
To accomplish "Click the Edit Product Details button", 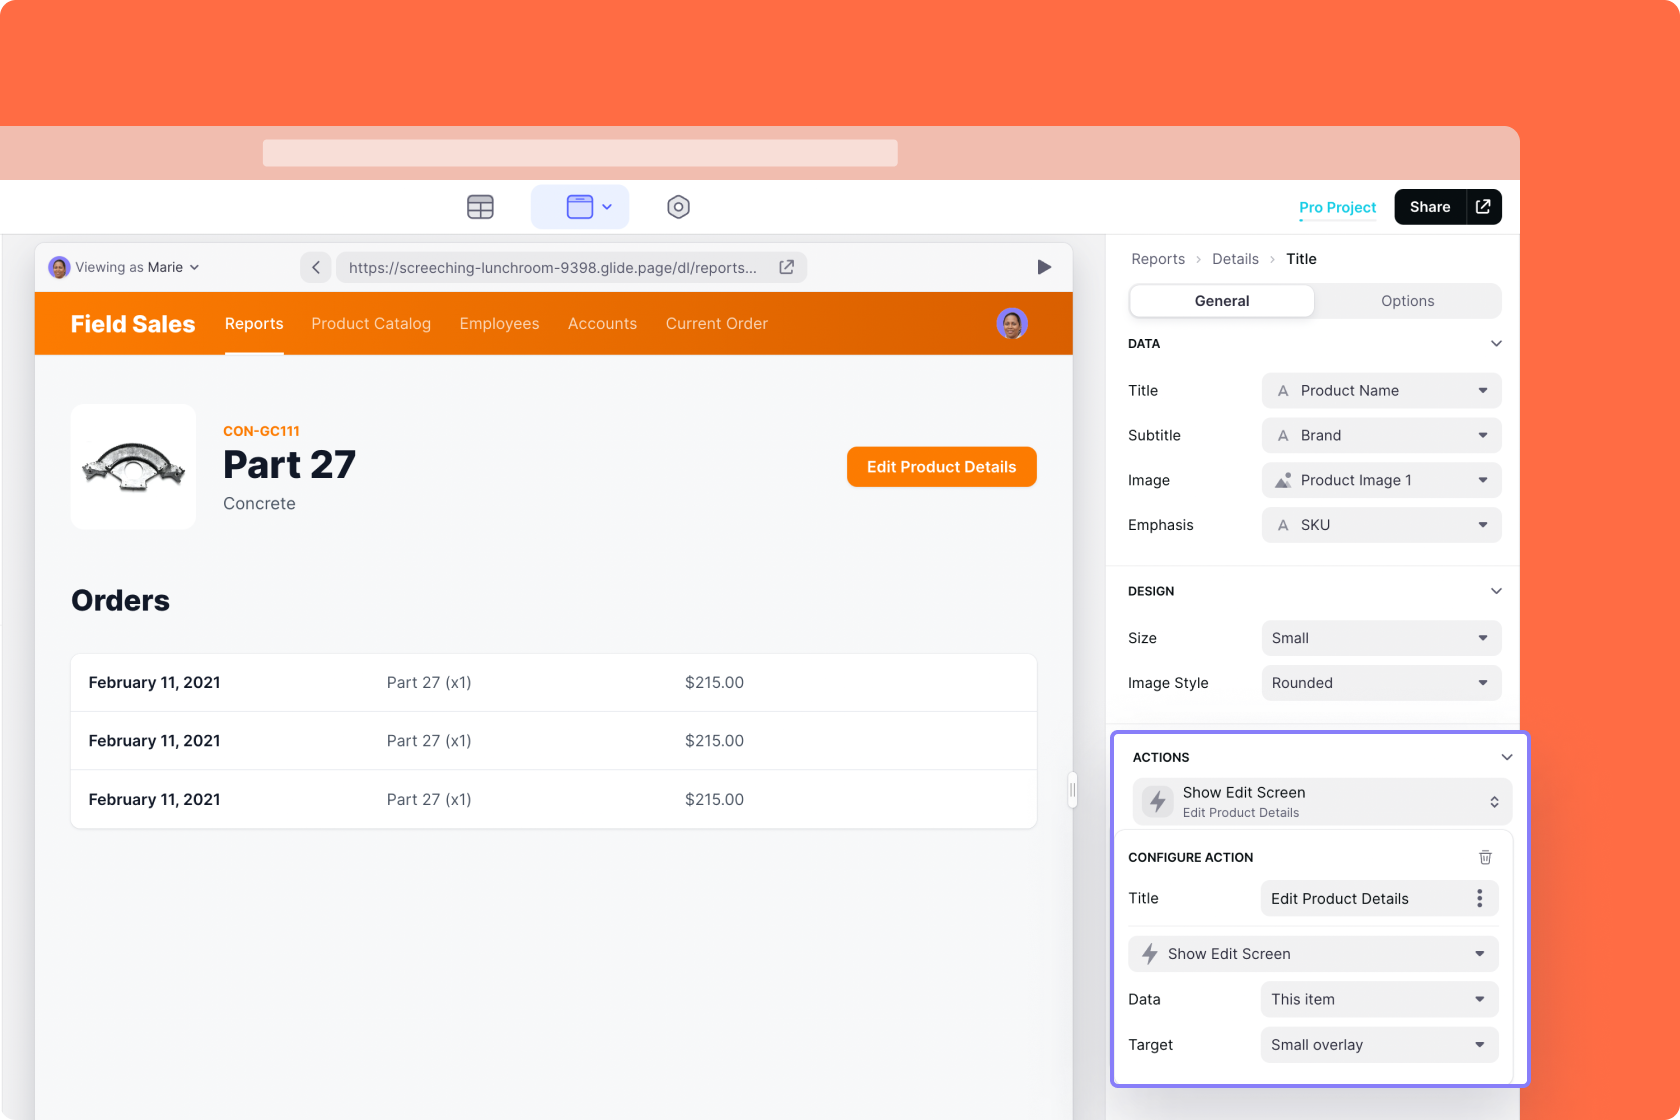I will 941,467.
